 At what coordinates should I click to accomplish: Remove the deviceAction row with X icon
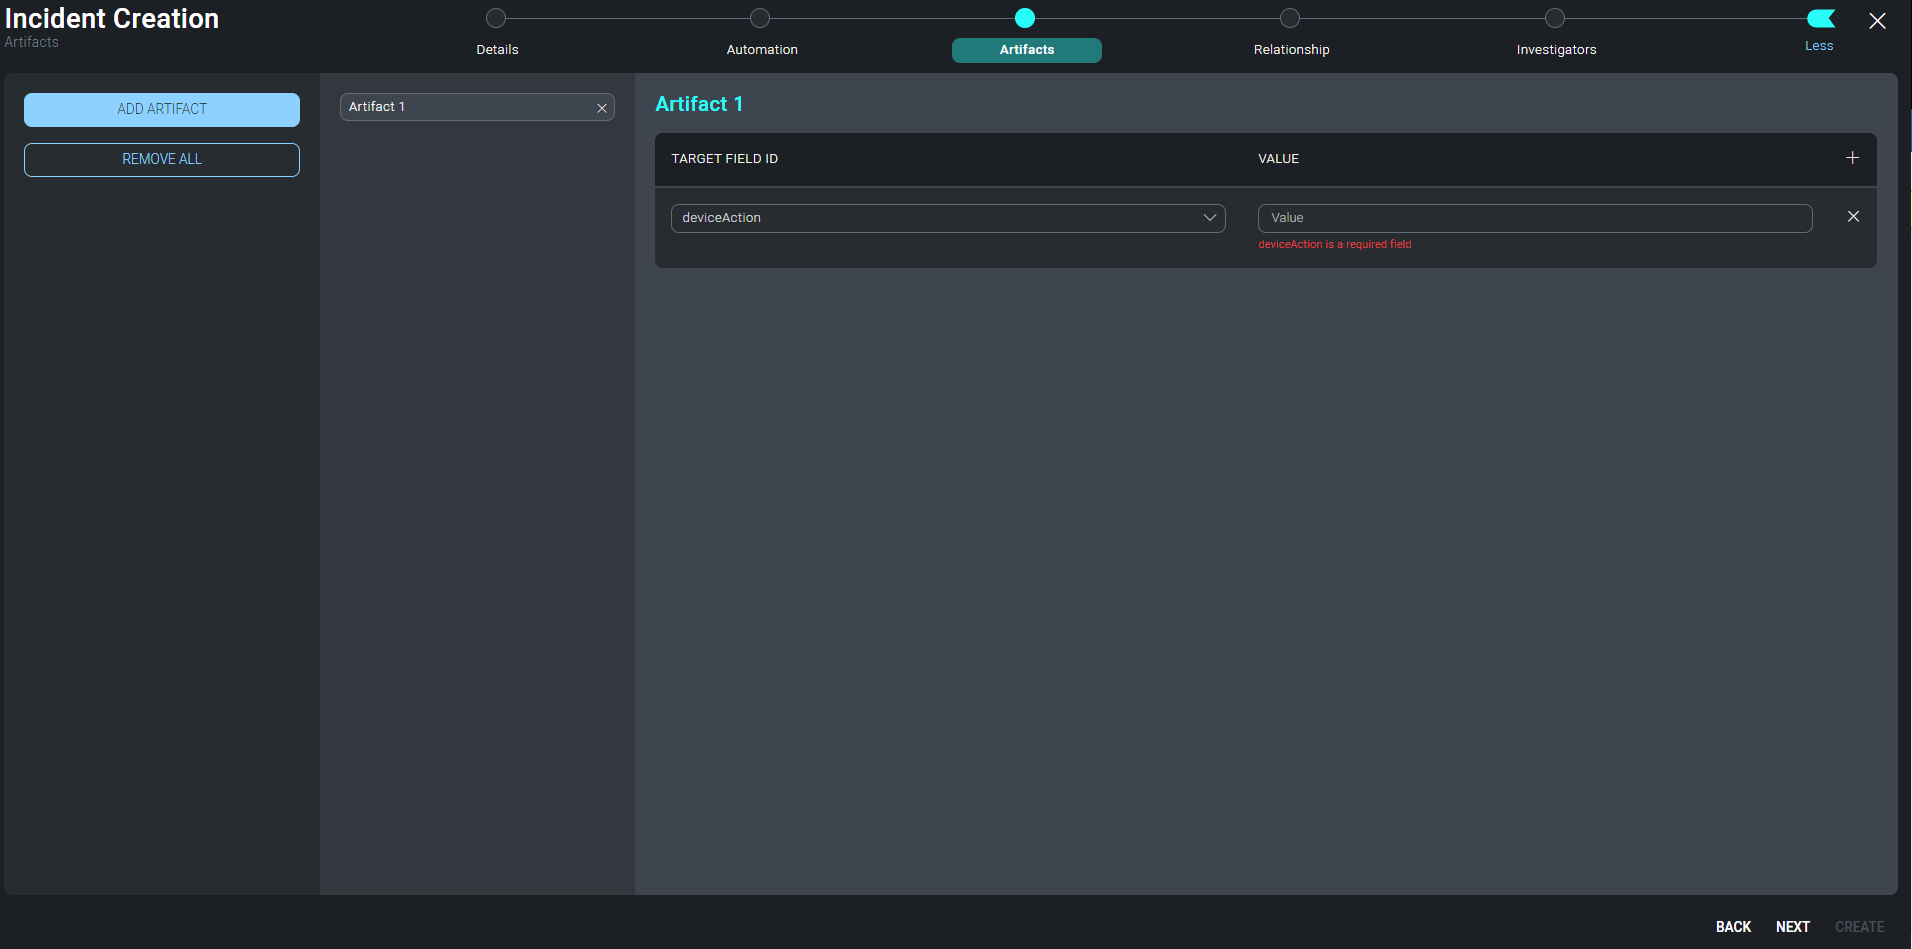[1853, 216]
